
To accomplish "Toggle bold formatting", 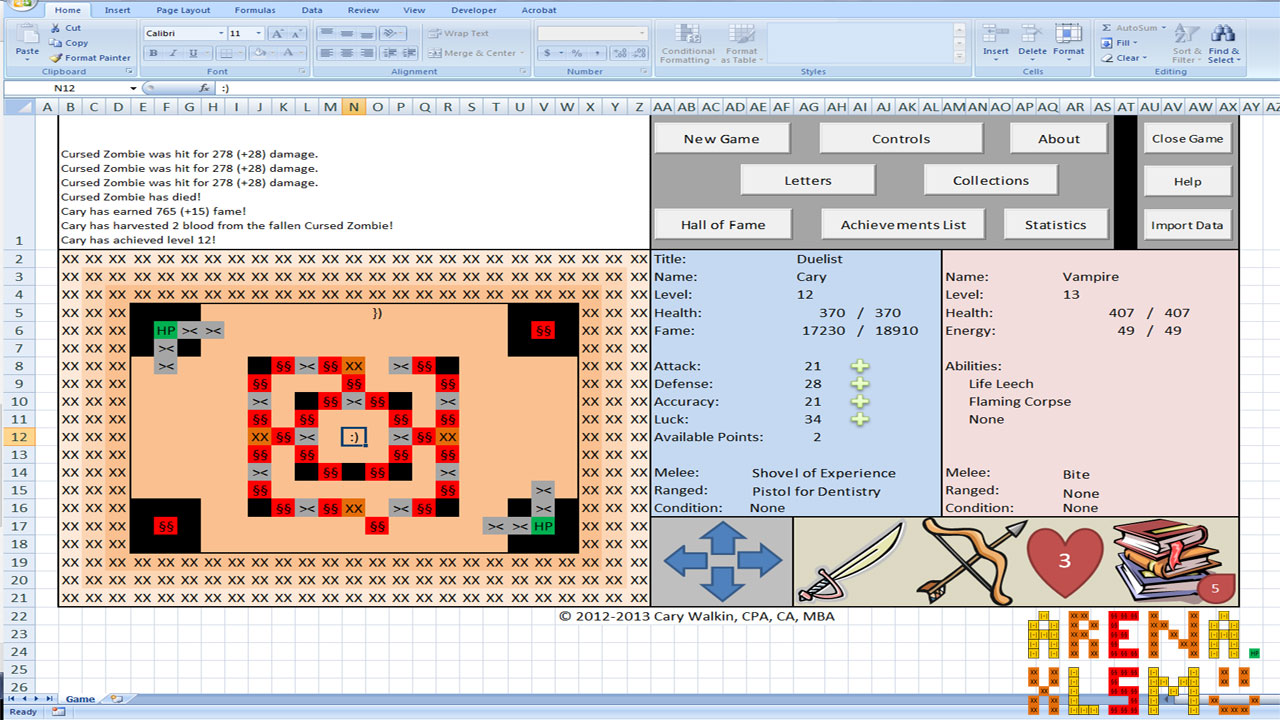I will (152, 52).
